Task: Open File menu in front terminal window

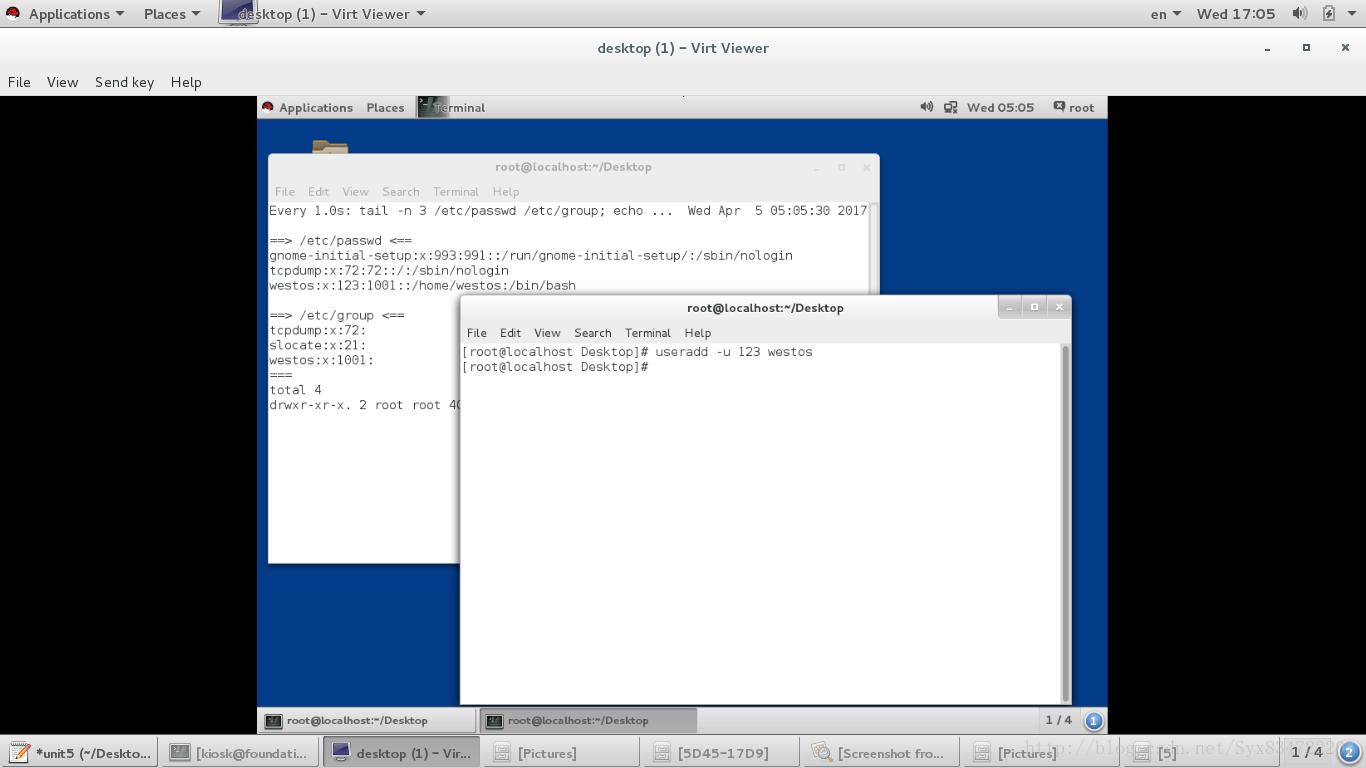Action: (477, 333)
